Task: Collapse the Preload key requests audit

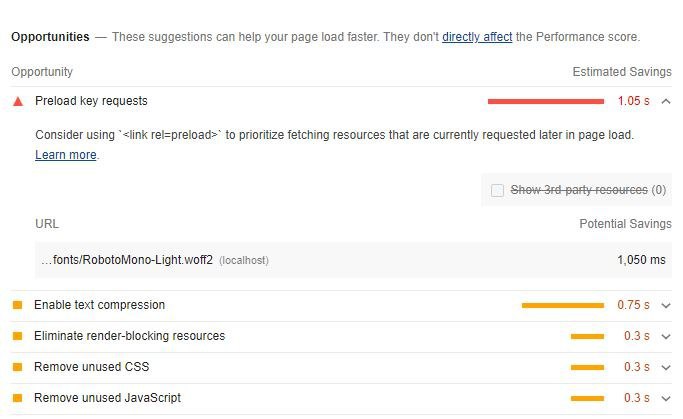Action: (666, 101)
